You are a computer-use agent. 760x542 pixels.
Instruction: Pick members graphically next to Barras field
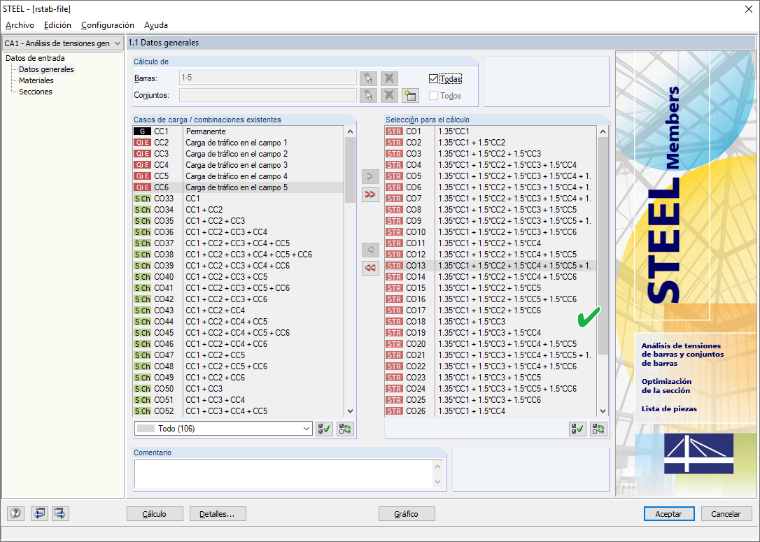(368, 78)
